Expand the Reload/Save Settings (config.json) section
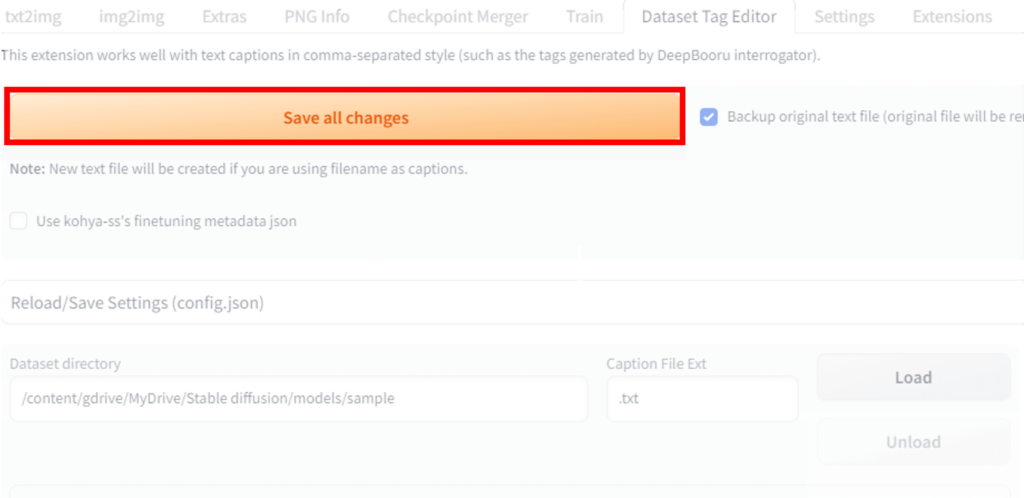The width and height of the screenshot is (1024, 498). 137,303
